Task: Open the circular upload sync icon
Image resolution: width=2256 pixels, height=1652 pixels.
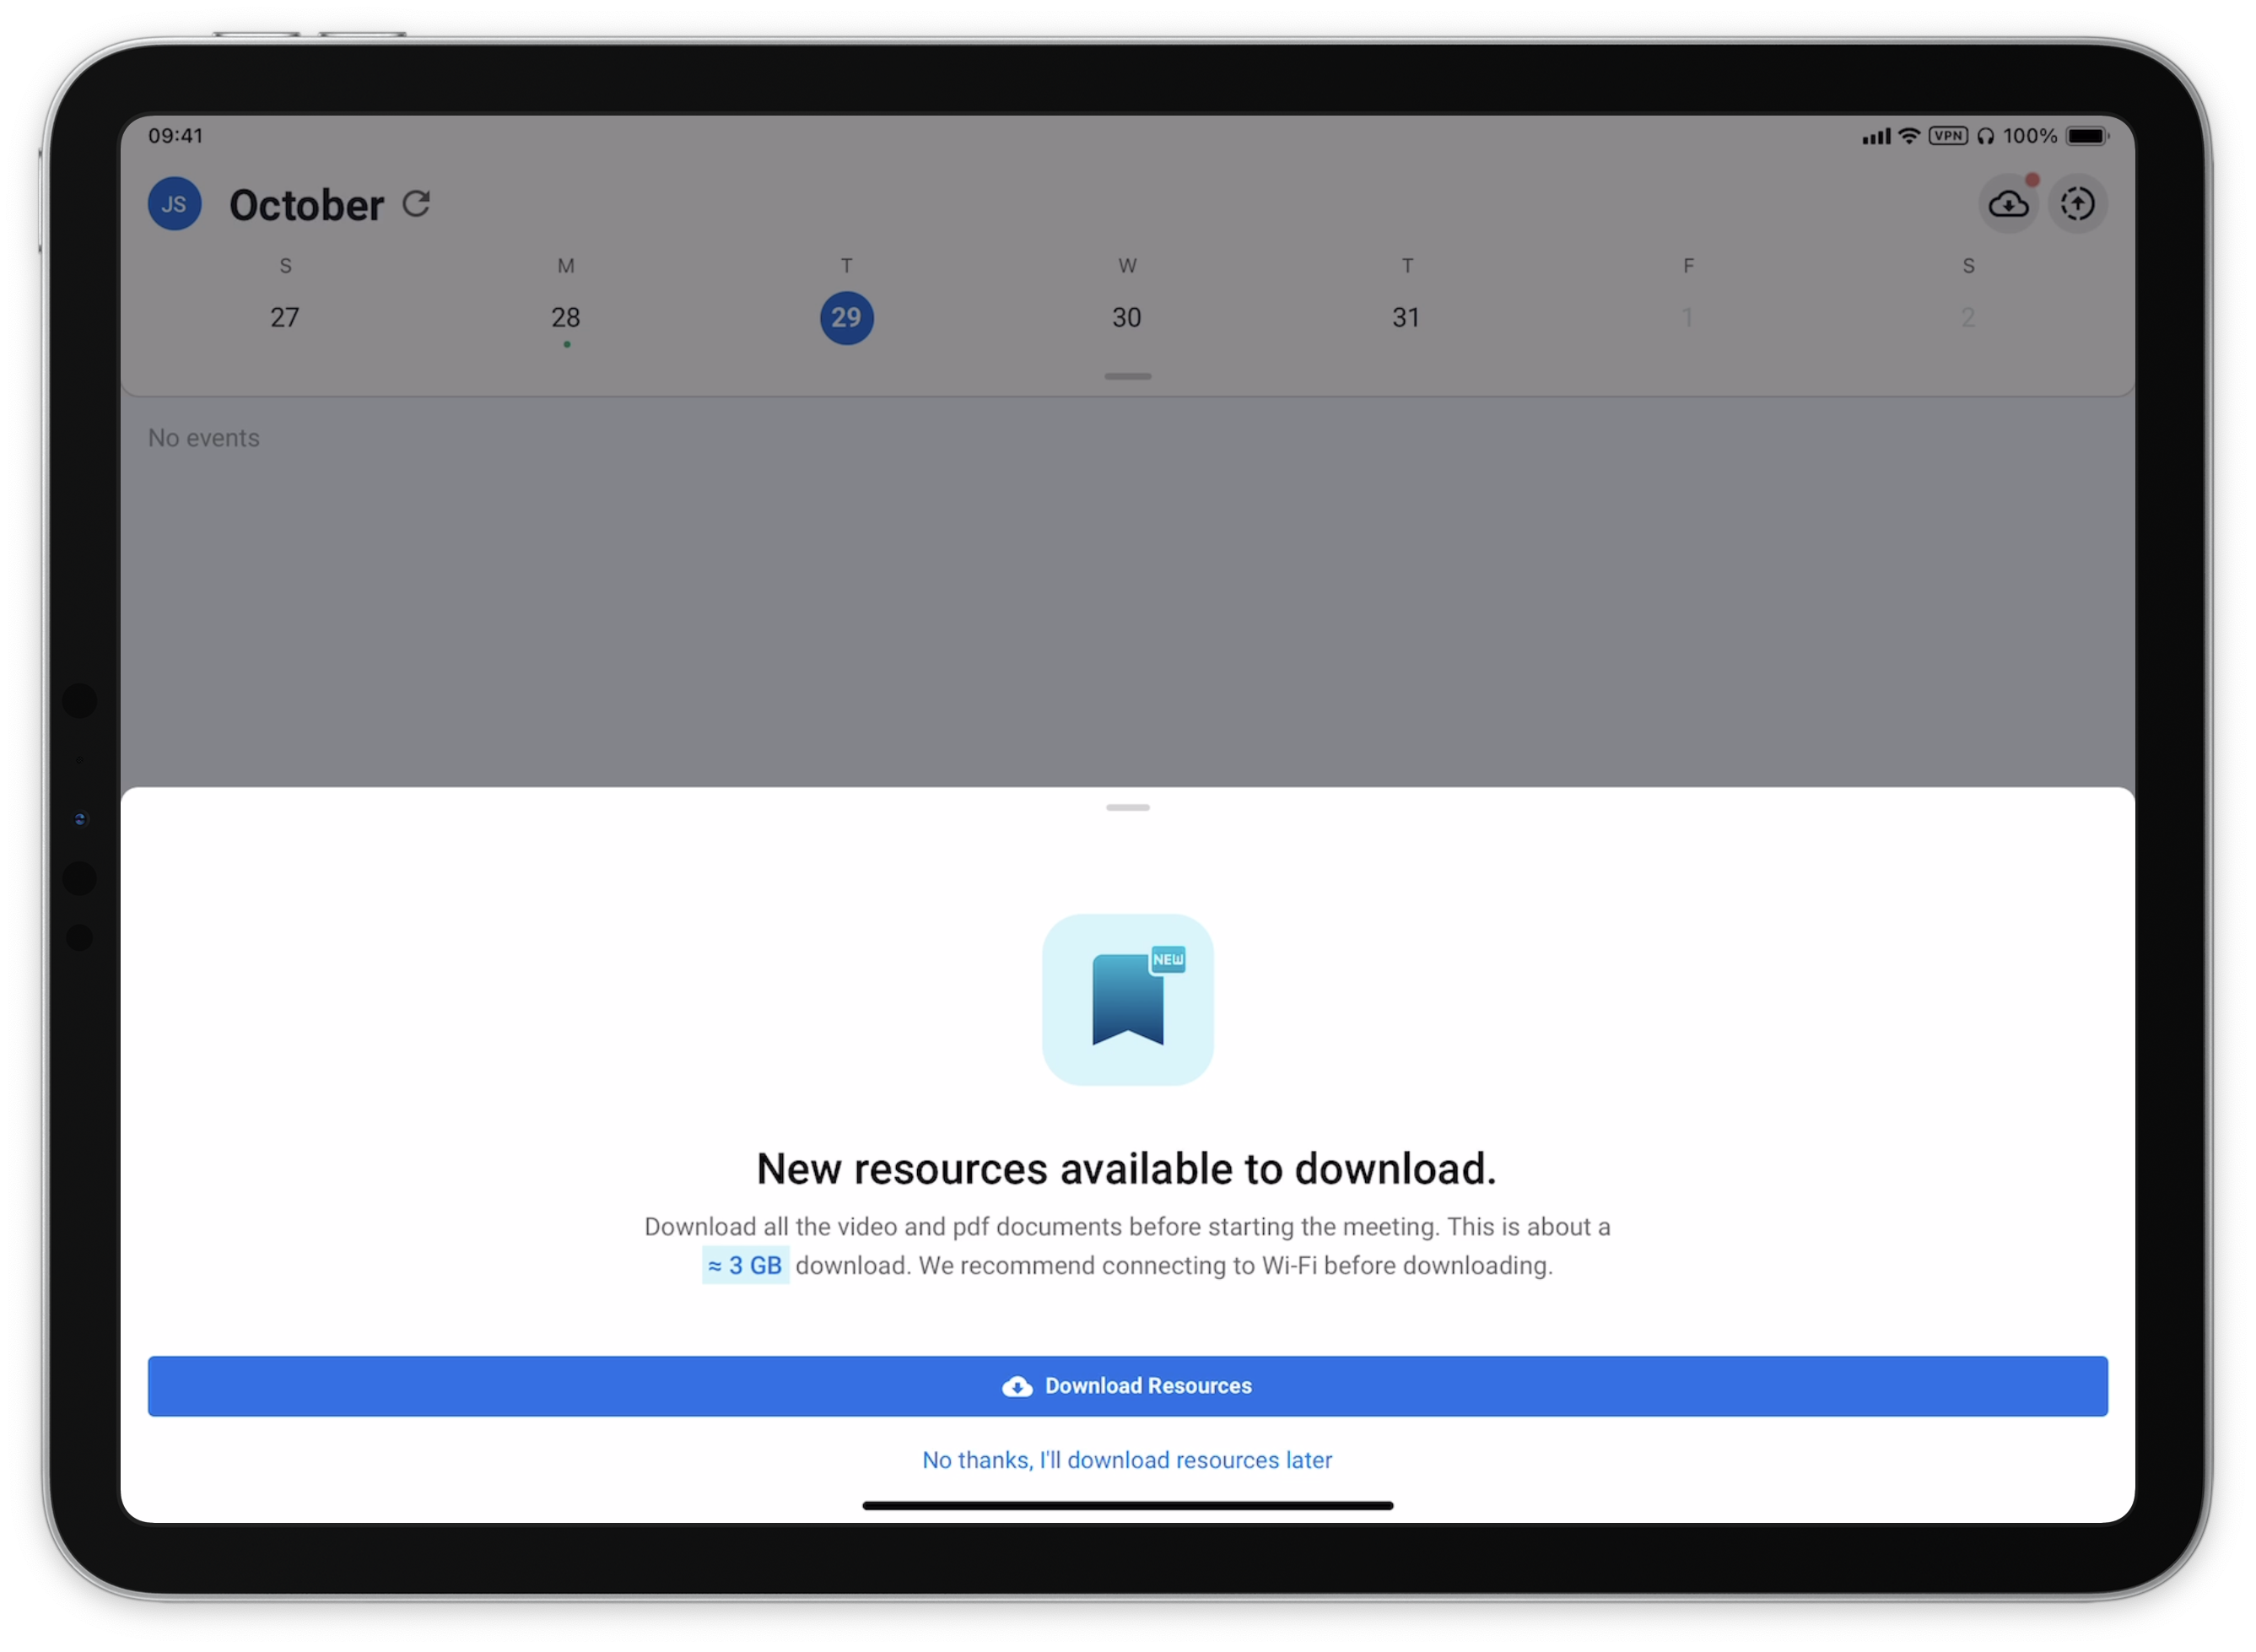Action: click(2077, 204)
